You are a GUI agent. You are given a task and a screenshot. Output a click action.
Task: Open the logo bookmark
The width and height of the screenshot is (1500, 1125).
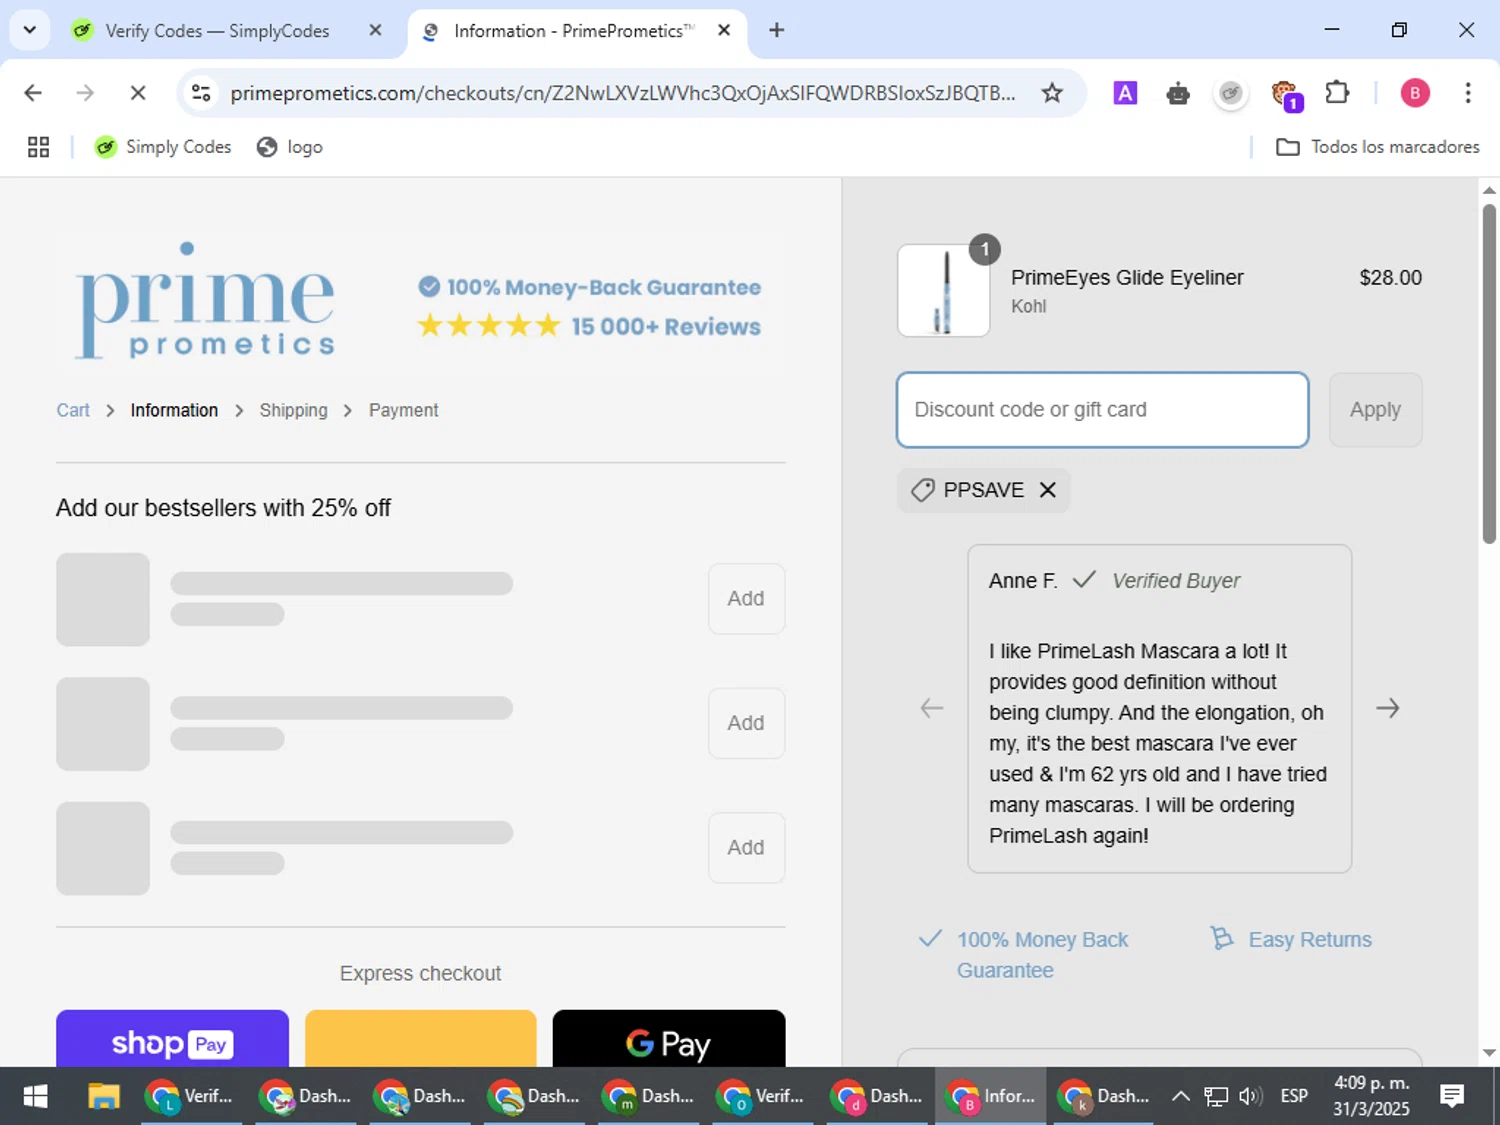click(290, 147)
